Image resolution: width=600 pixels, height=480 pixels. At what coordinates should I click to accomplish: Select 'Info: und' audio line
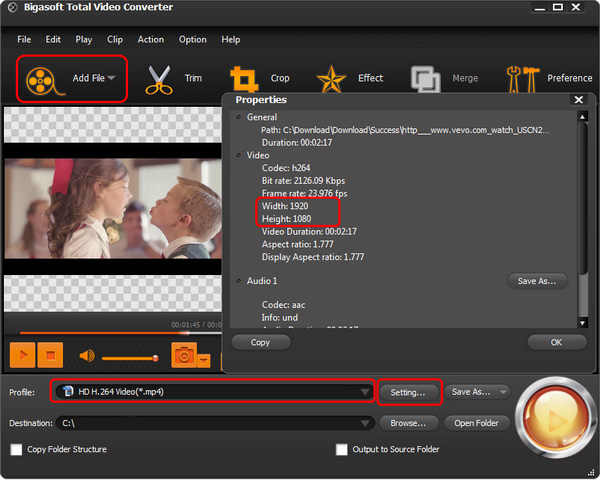coord(280,318)
